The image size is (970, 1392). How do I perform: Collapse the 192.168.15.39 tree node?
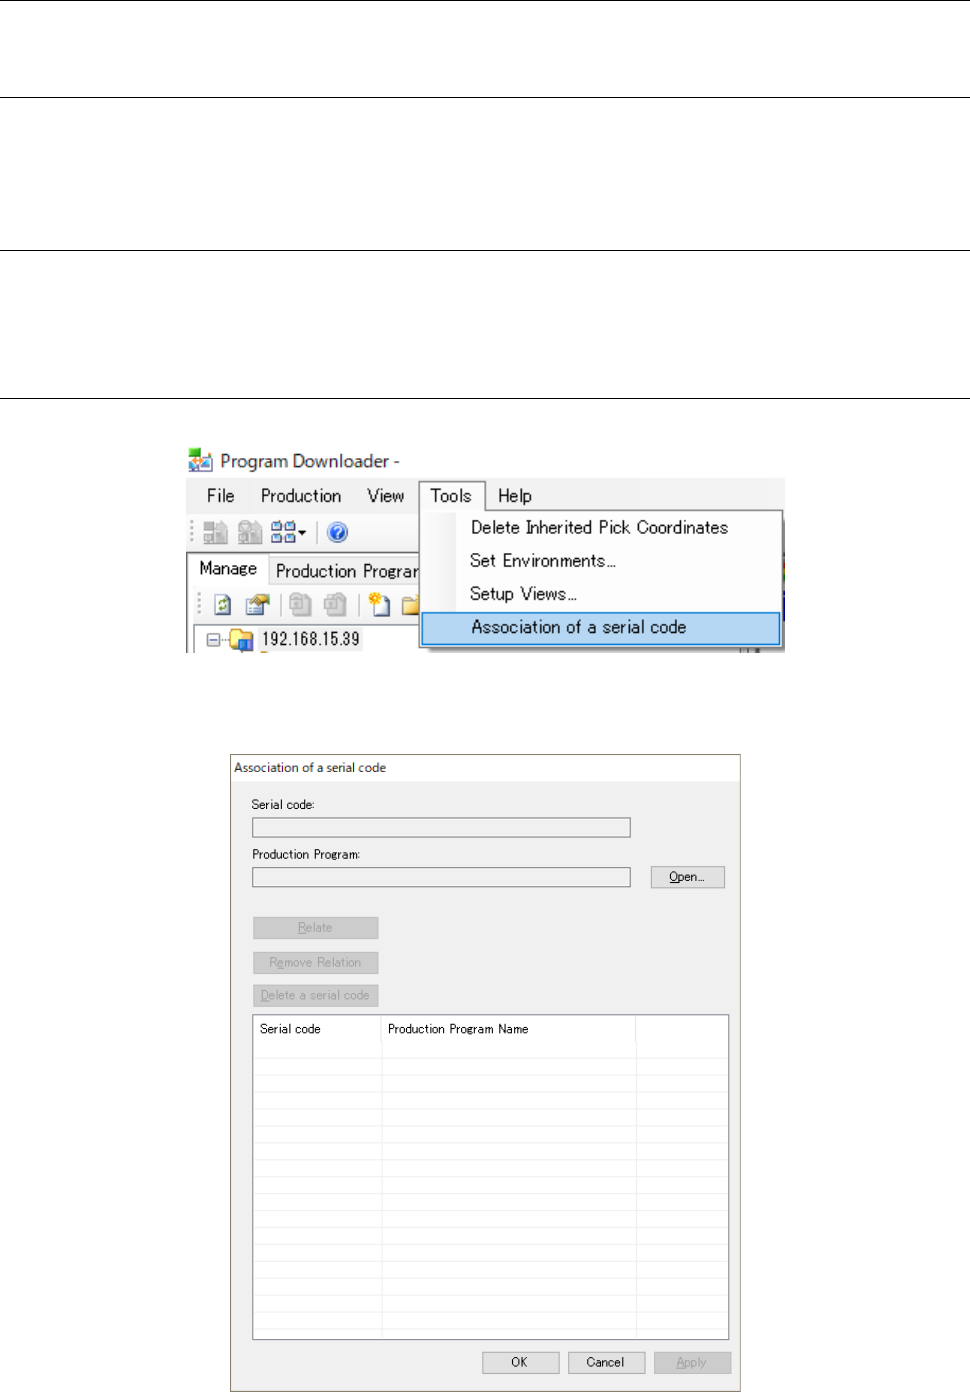coord(213,639)
